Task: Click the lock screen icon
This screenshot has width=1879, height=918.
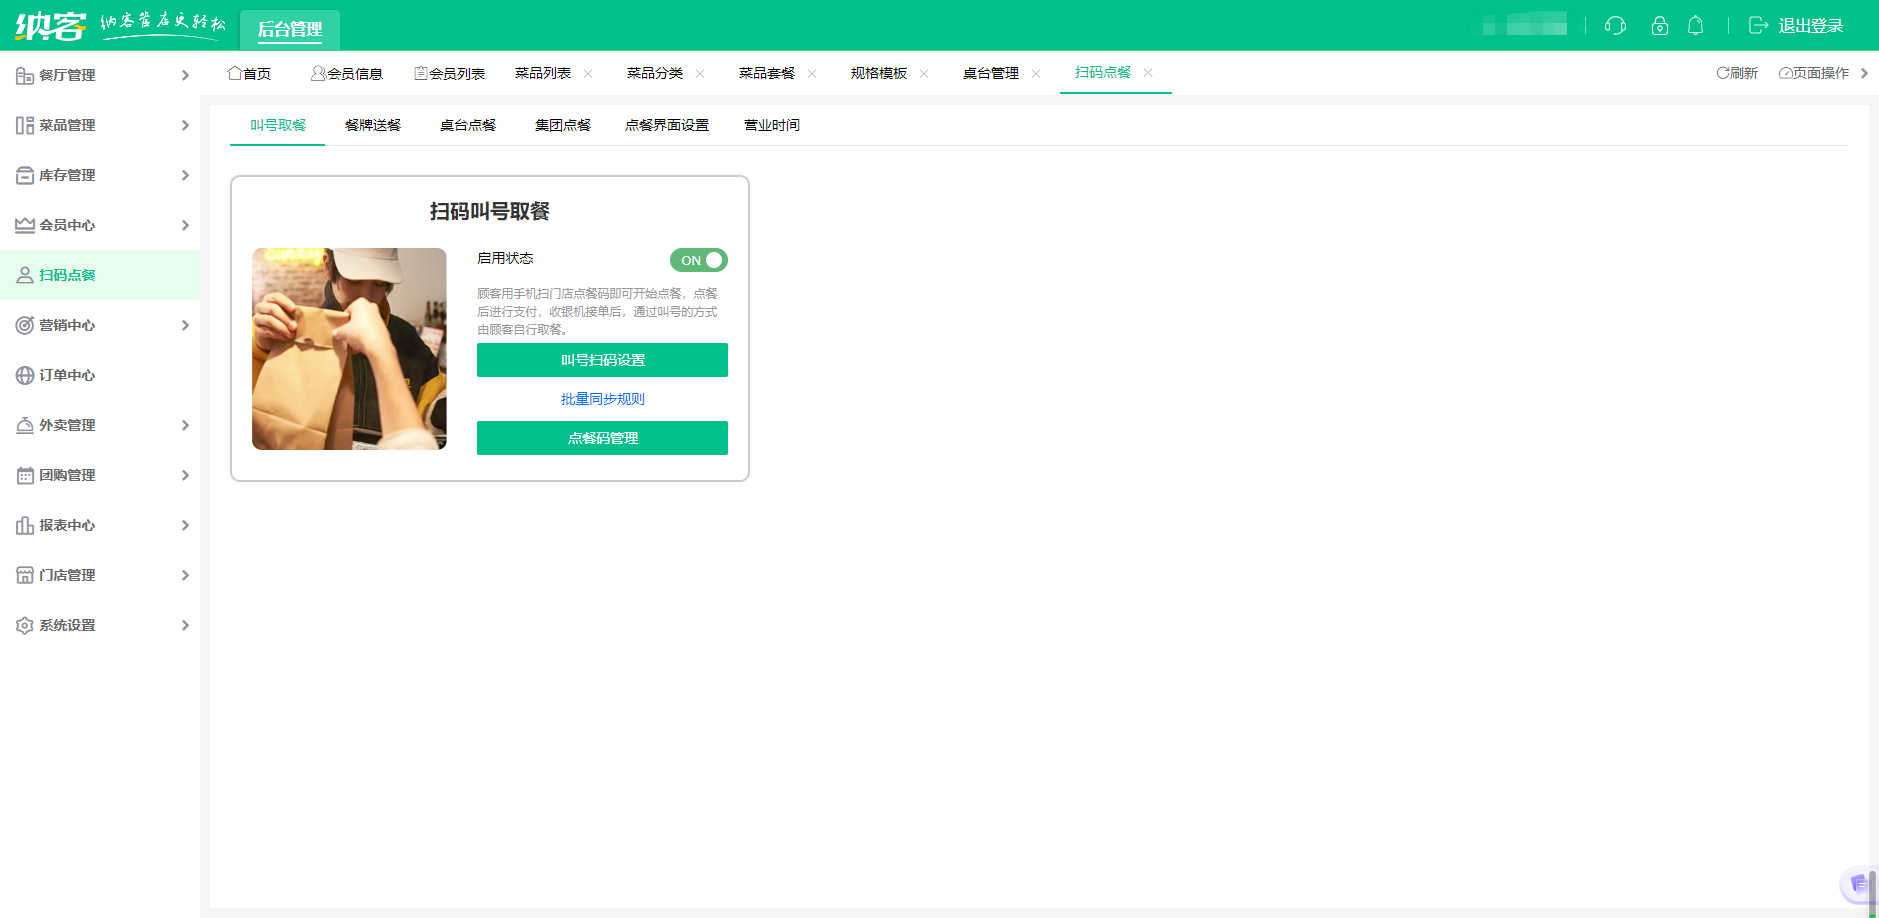Action: [1660, 26]
